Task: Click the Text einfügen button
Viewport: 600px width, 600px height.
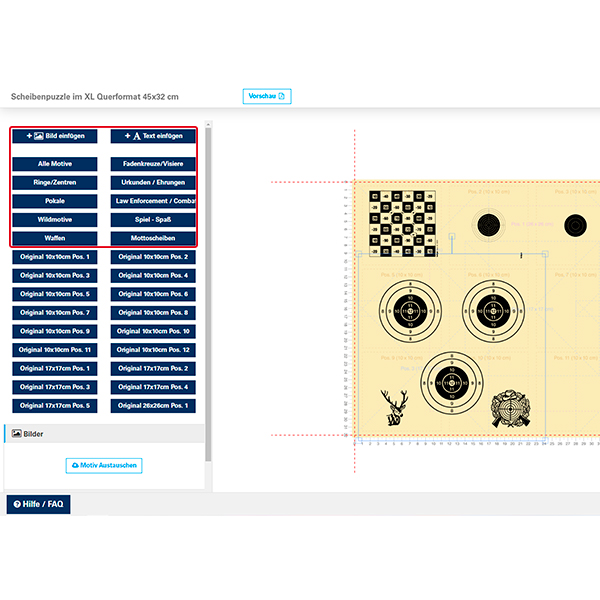Action: (153, 136)
